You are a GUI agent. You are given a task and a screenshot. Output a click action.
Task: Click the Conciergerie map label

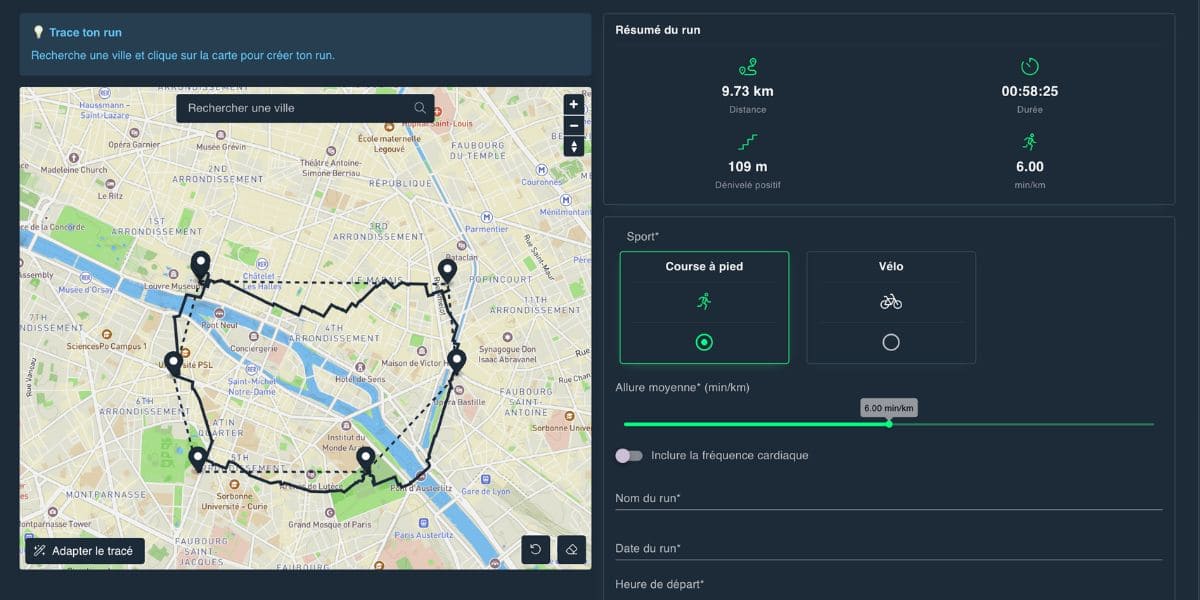coord(252,349)
